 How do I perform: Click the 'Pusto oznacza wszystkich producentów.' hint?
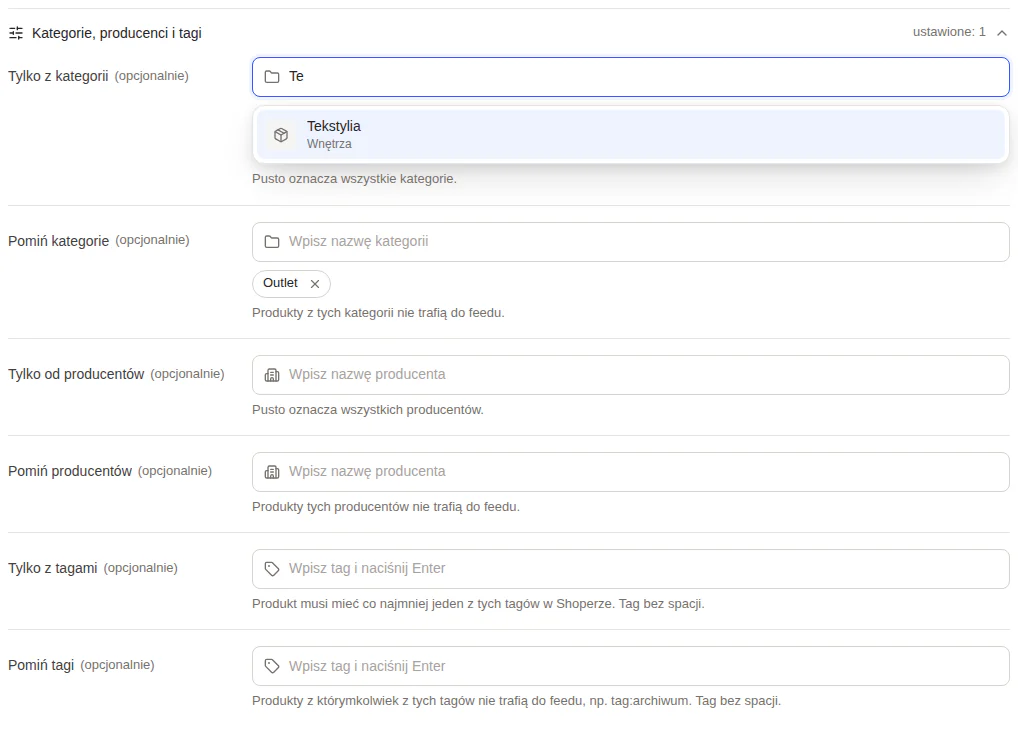tap(367, 410)
